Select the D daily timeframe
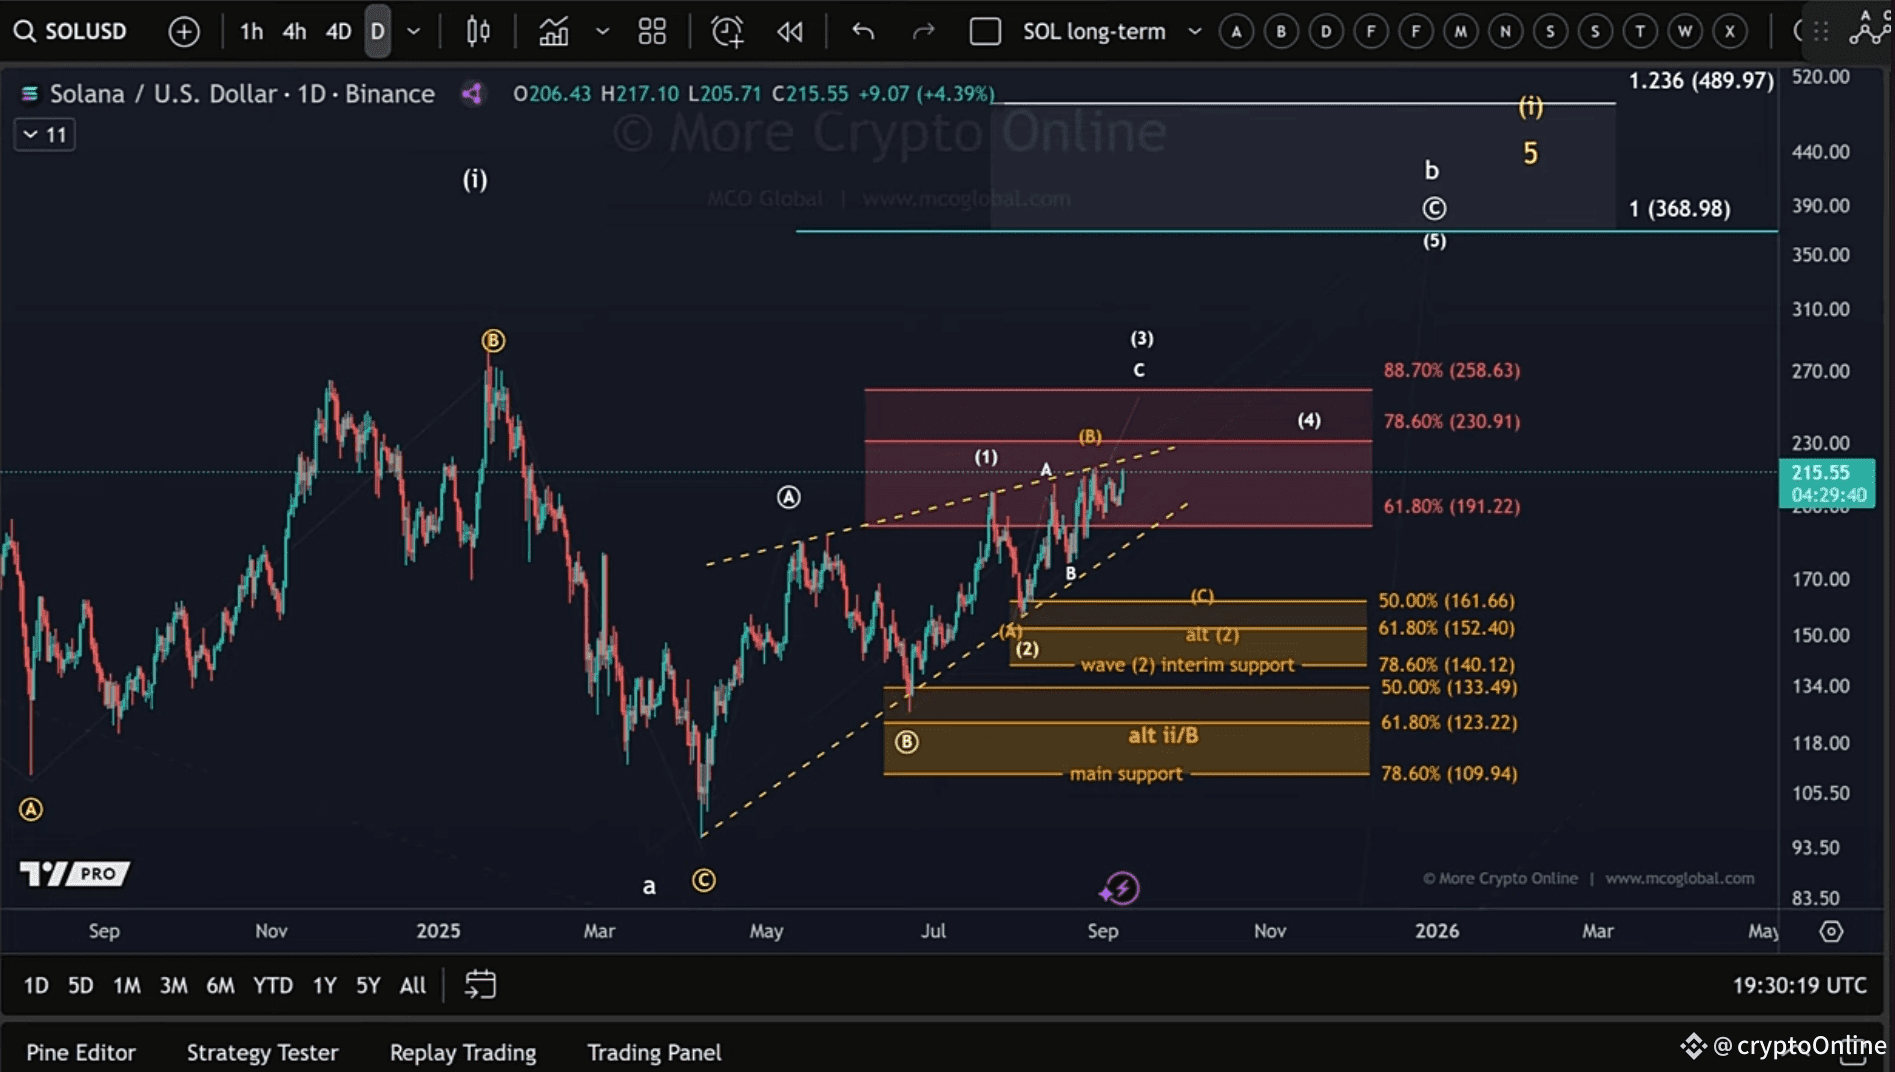Viewport: 1895px width, 1072px height. pyautogui.click(x=377, y=32)
